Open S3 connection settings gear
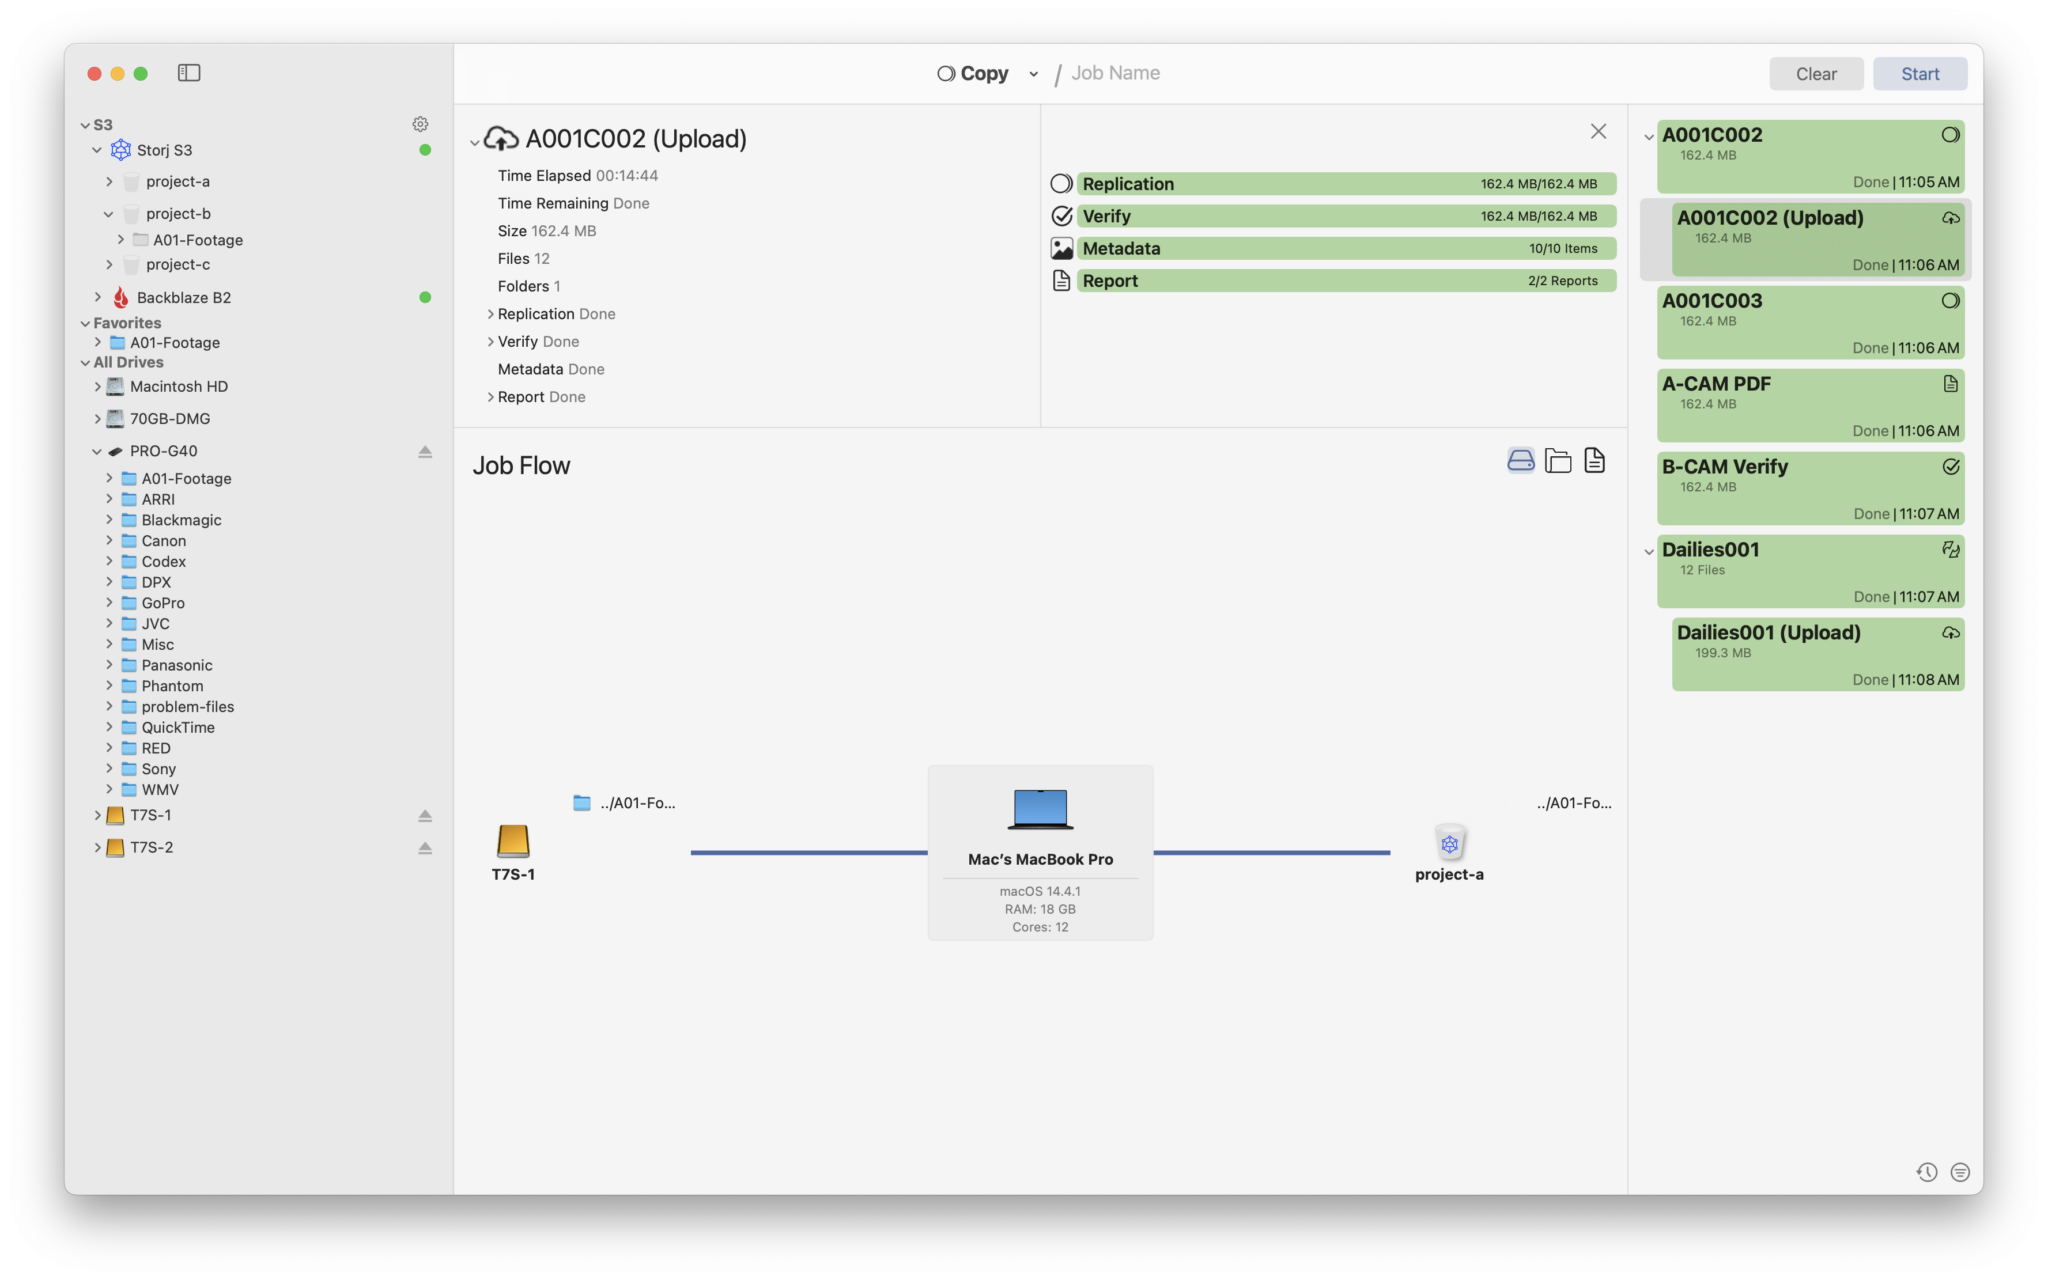The image size is (2048, 1280). tap(420, 124)
